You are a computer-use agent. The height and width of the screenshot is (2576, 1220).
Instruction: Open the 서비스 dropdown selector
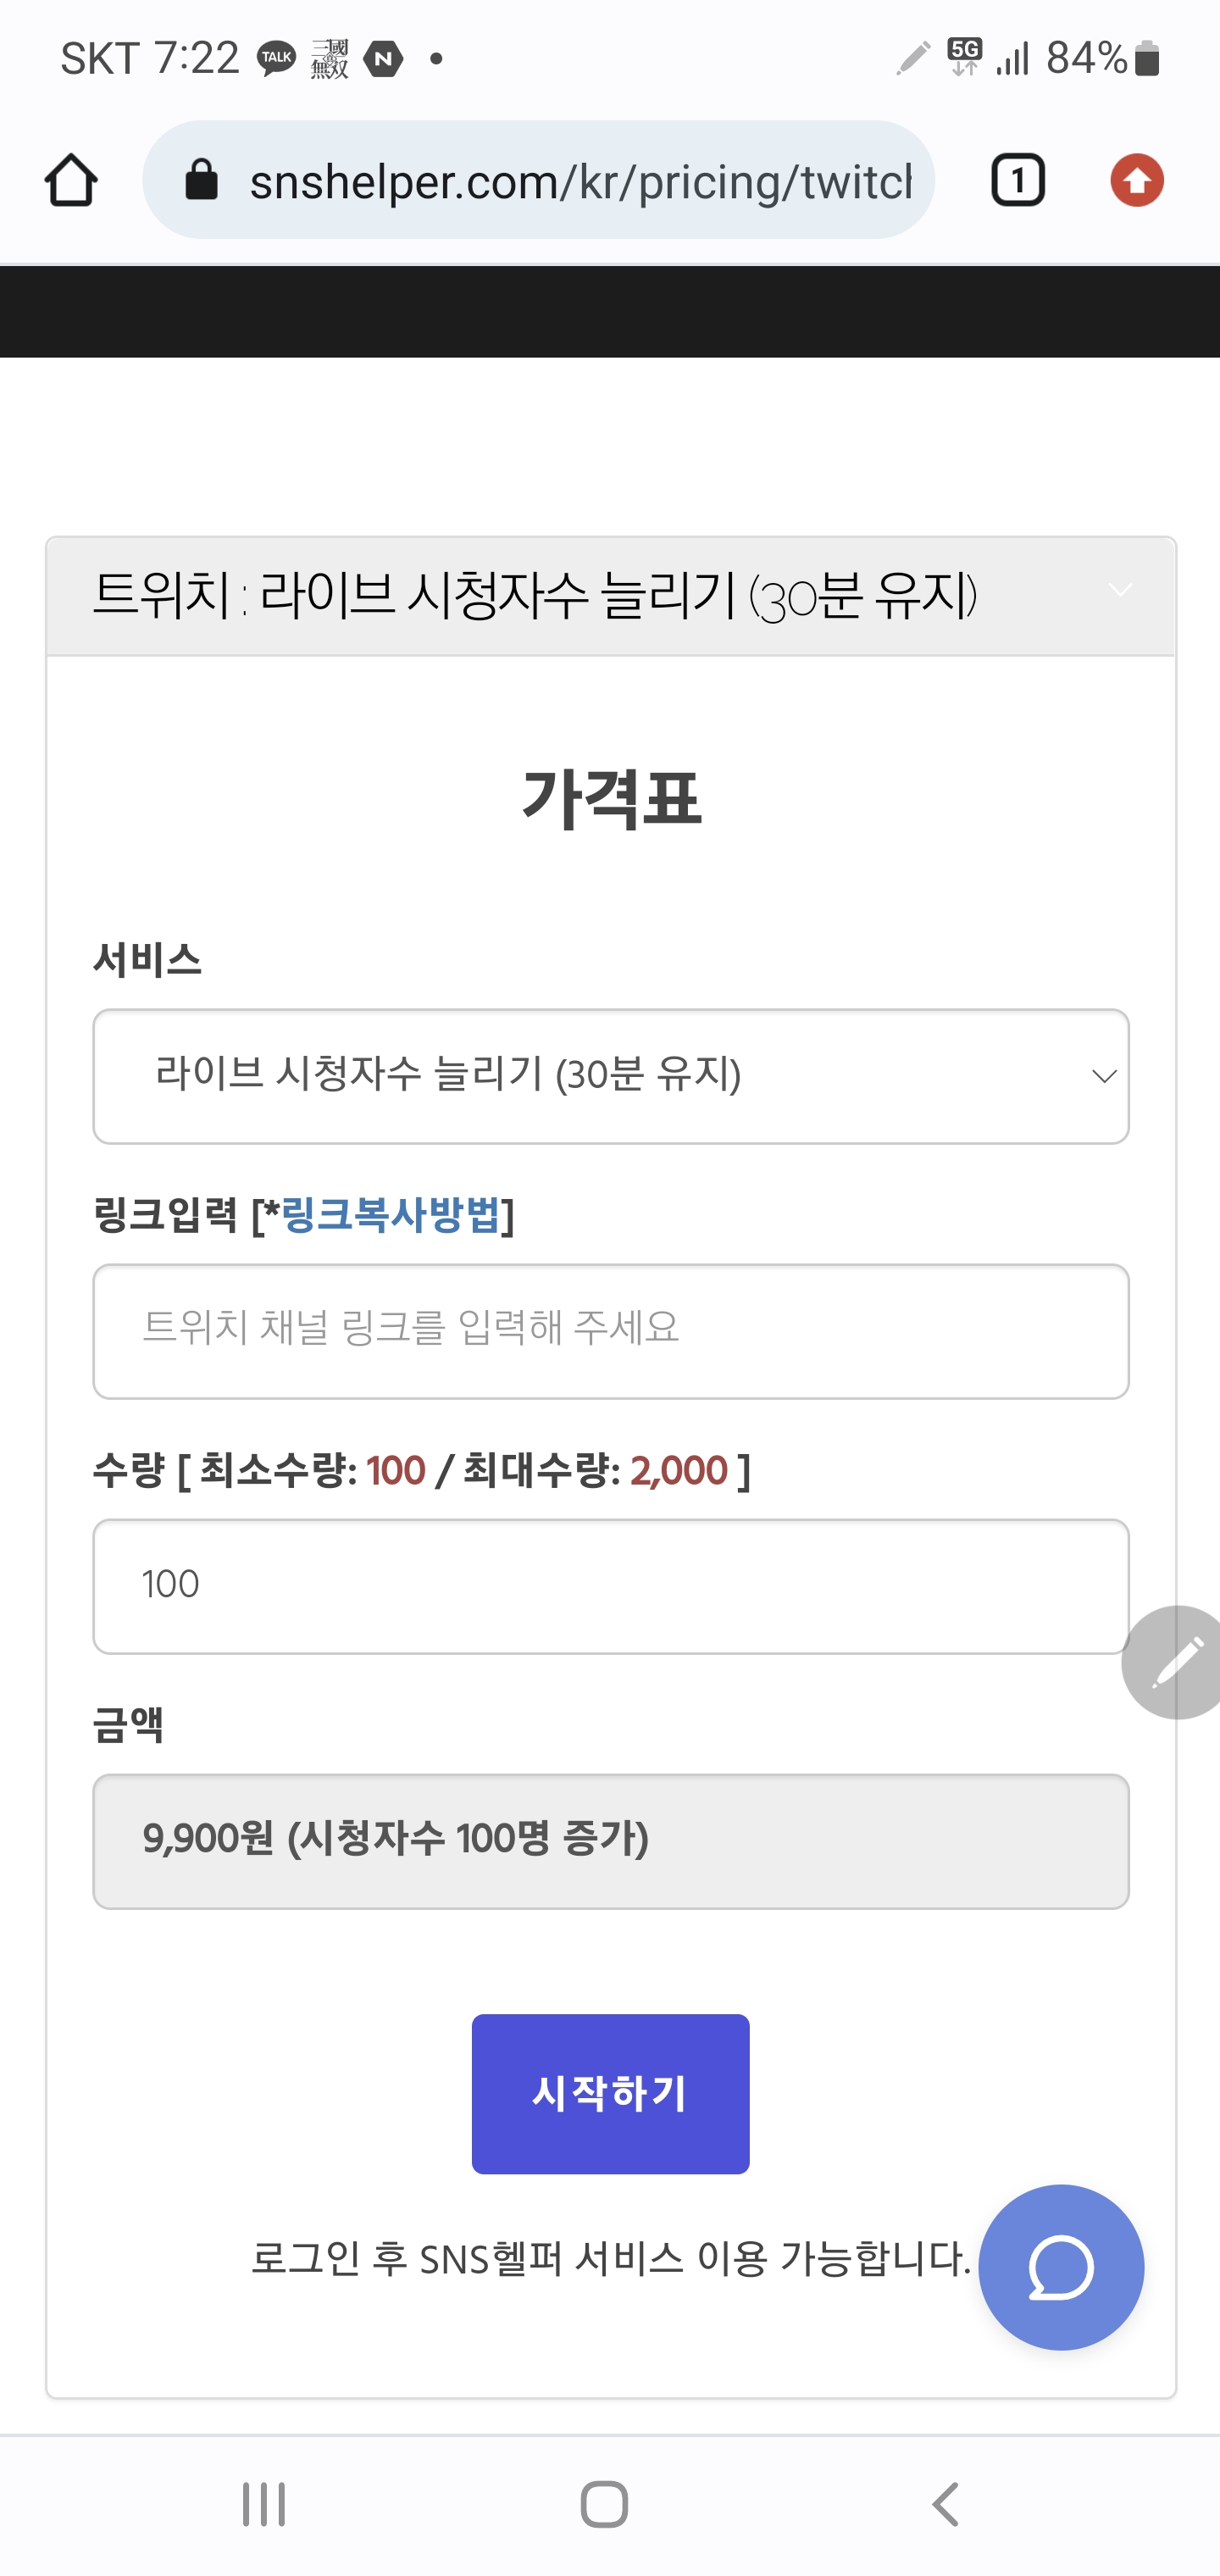tap(610, 1076)
